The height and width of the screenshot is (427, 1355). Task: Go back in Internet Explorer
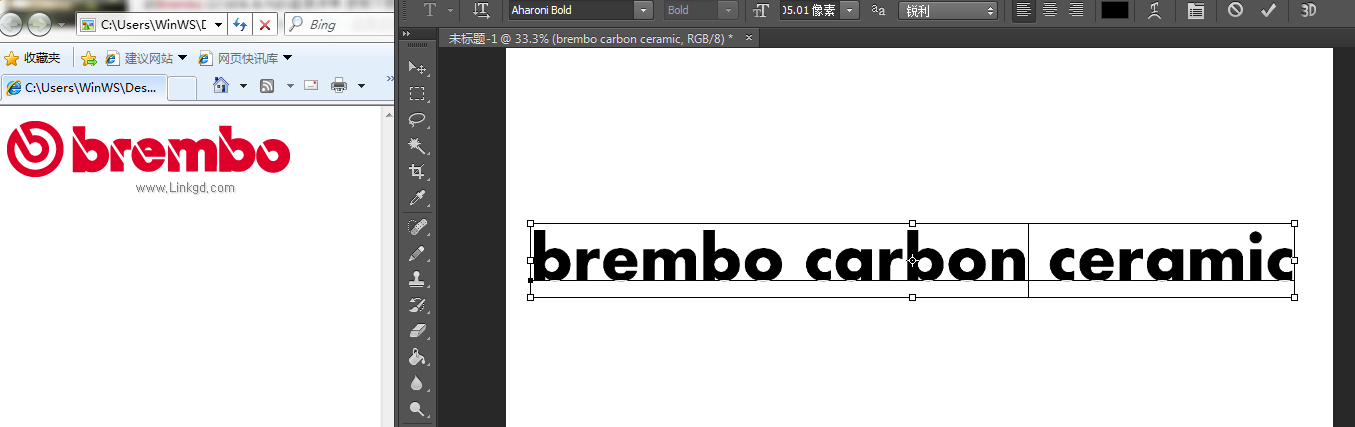(x=13, y=24)
